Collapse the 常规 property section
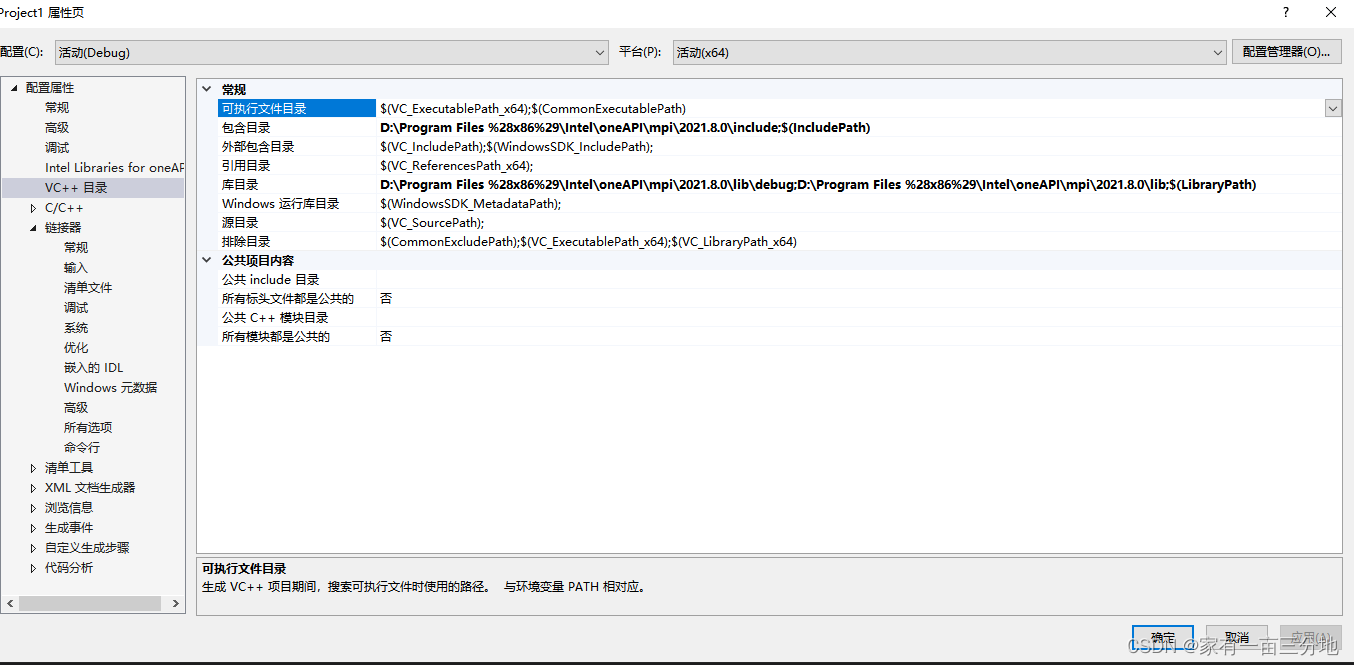This screenshot has height=665, width=1354. pos(206,88)
